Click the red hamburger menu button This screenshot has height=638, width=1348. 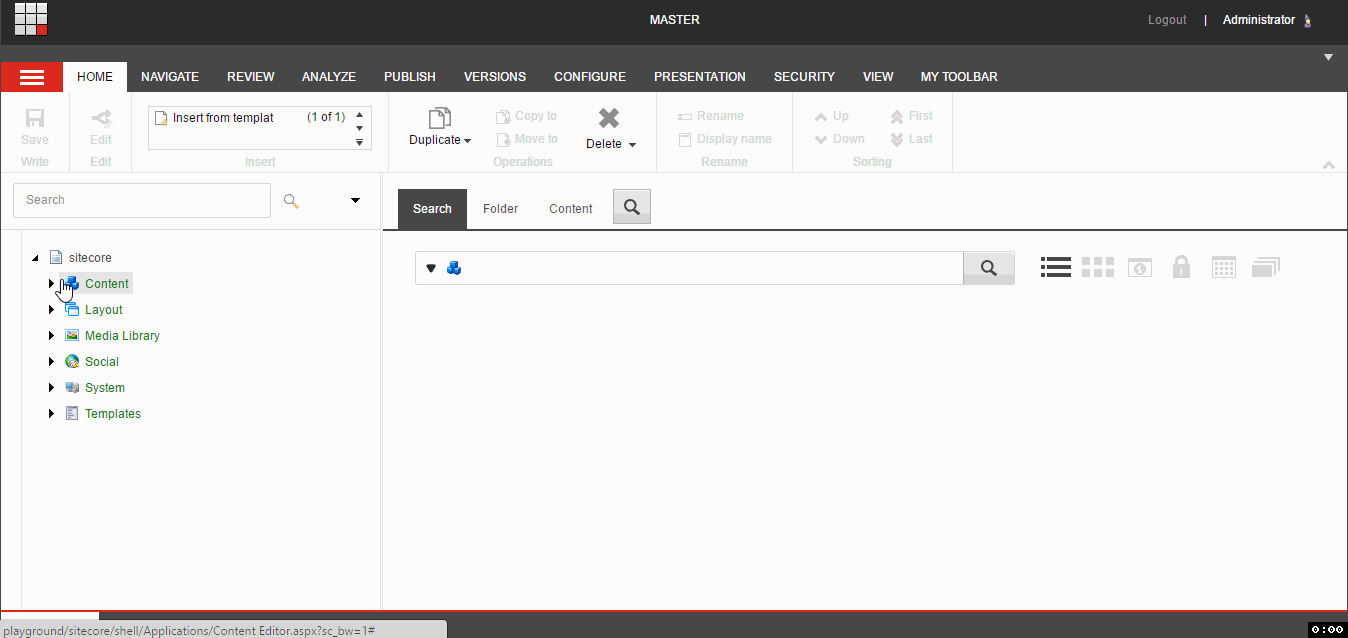coord(32,77)
